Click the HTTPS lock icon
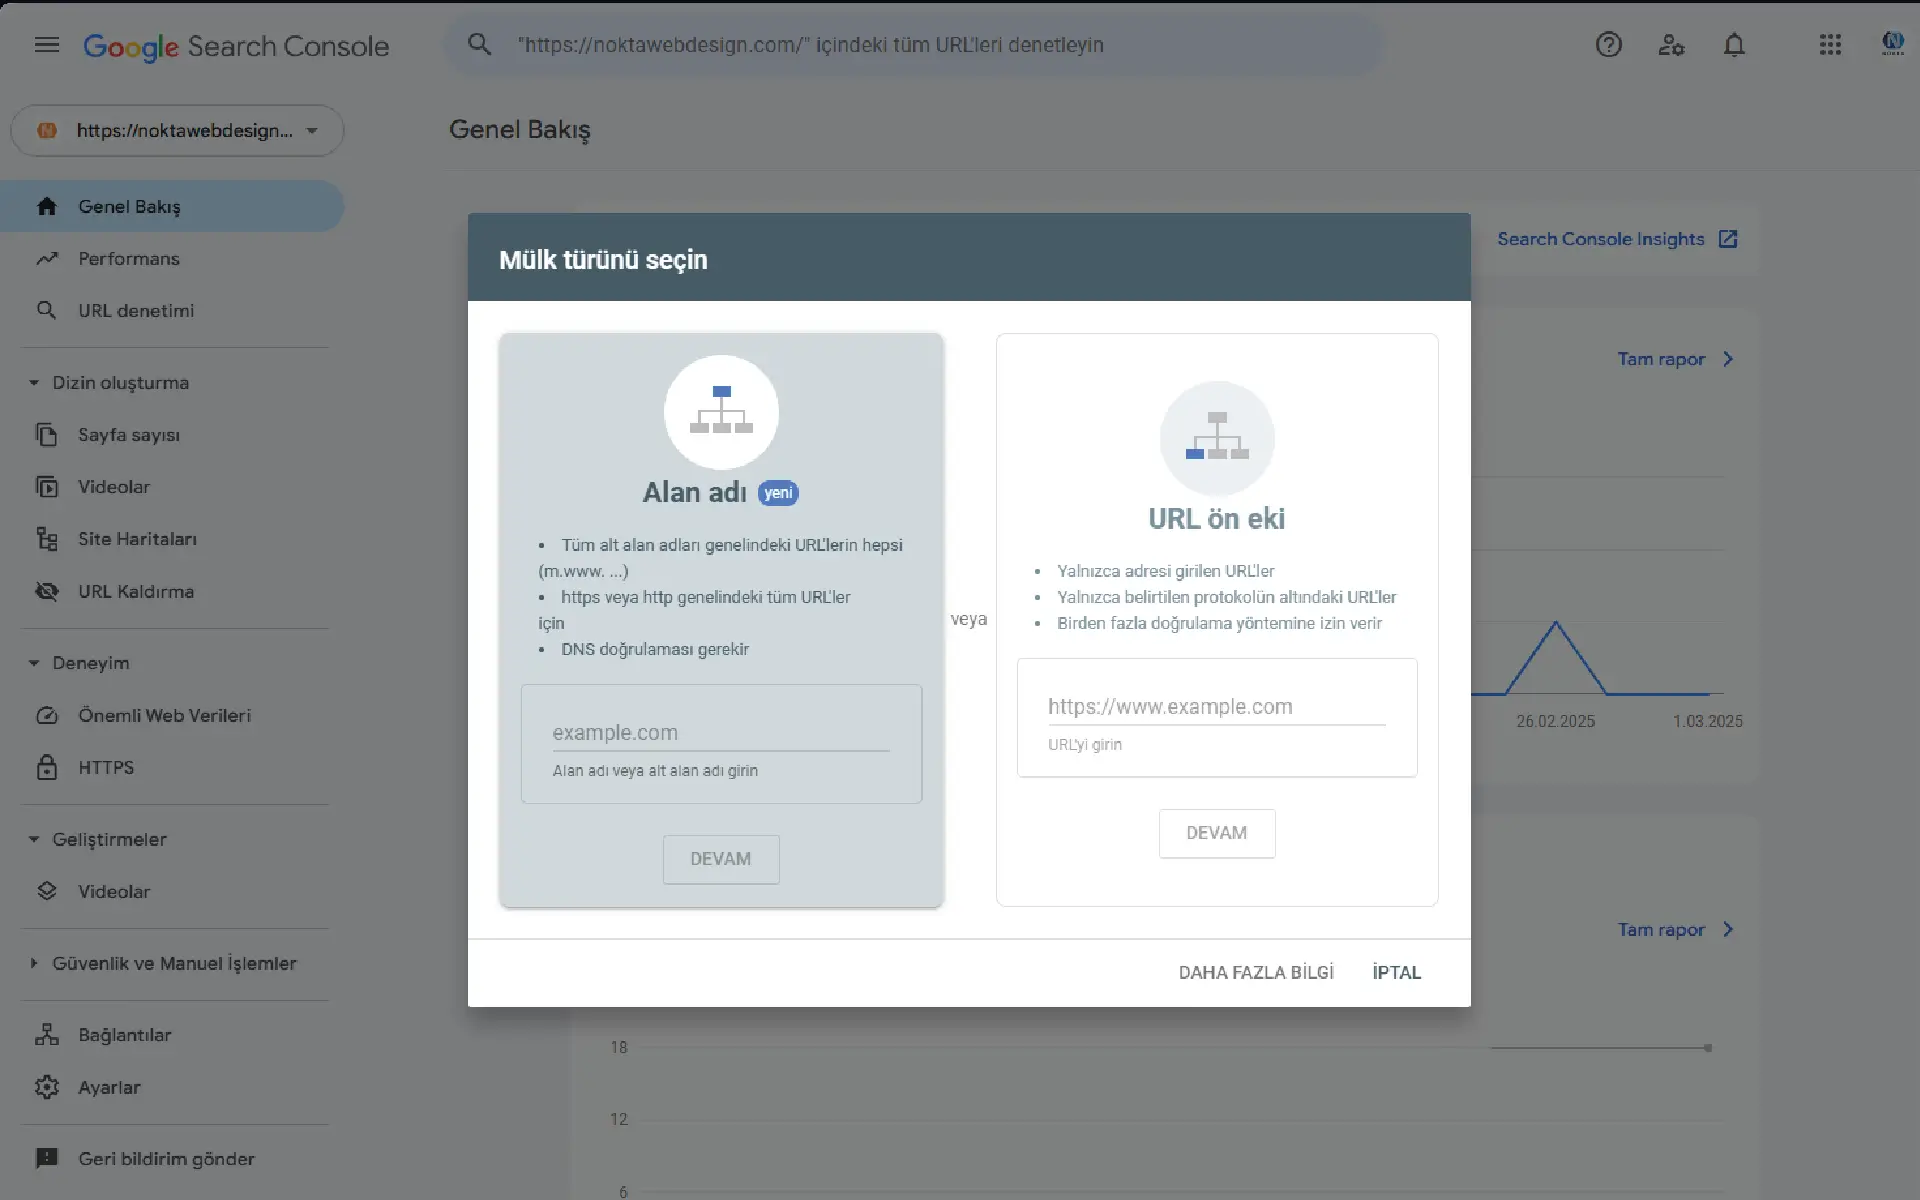 47,767
